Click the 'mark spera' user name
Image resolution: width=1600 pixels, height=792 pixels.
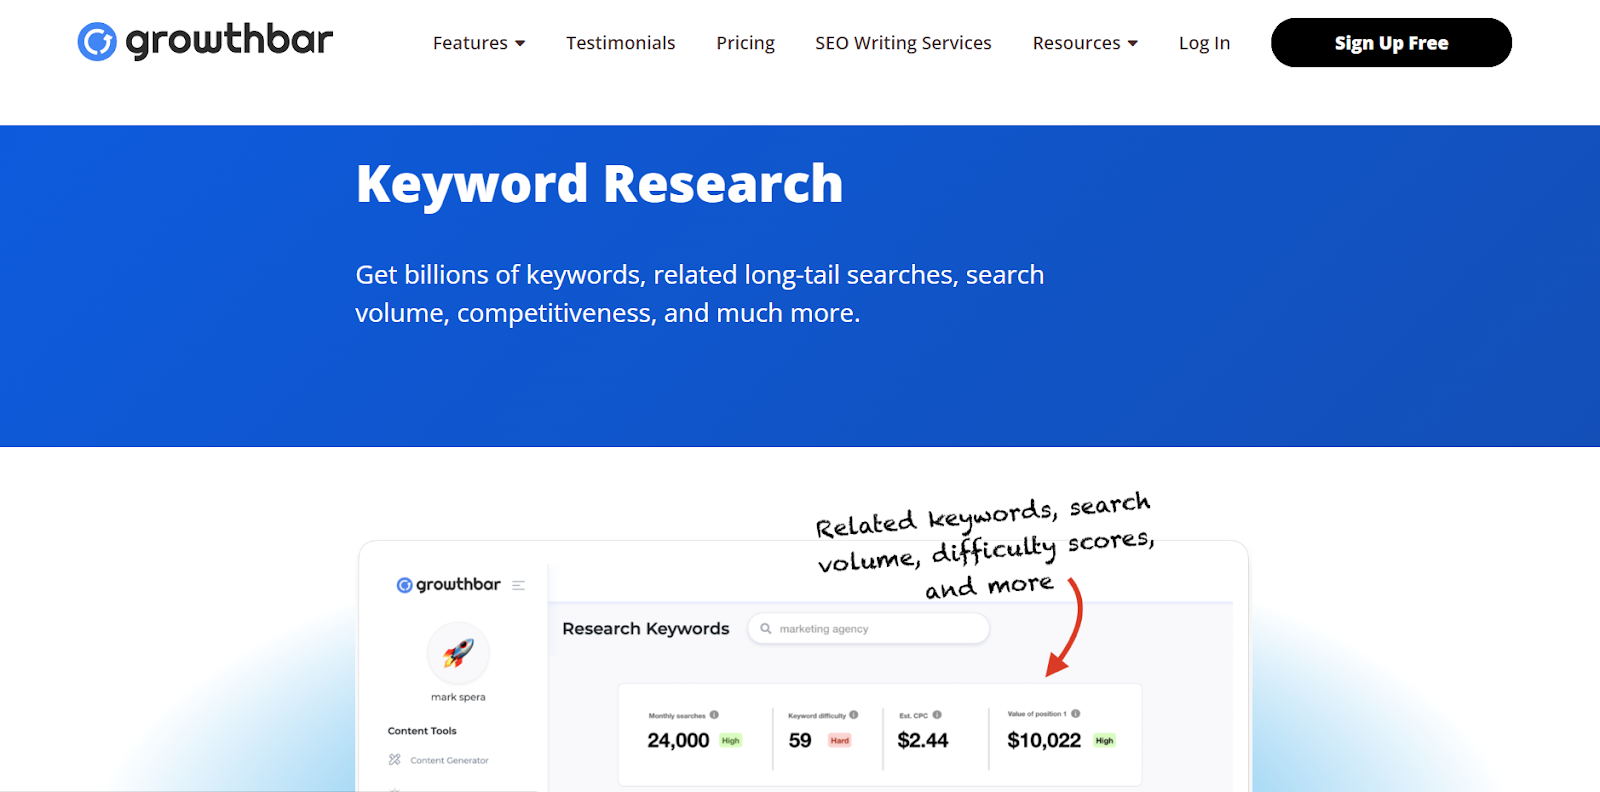(458, 697)
